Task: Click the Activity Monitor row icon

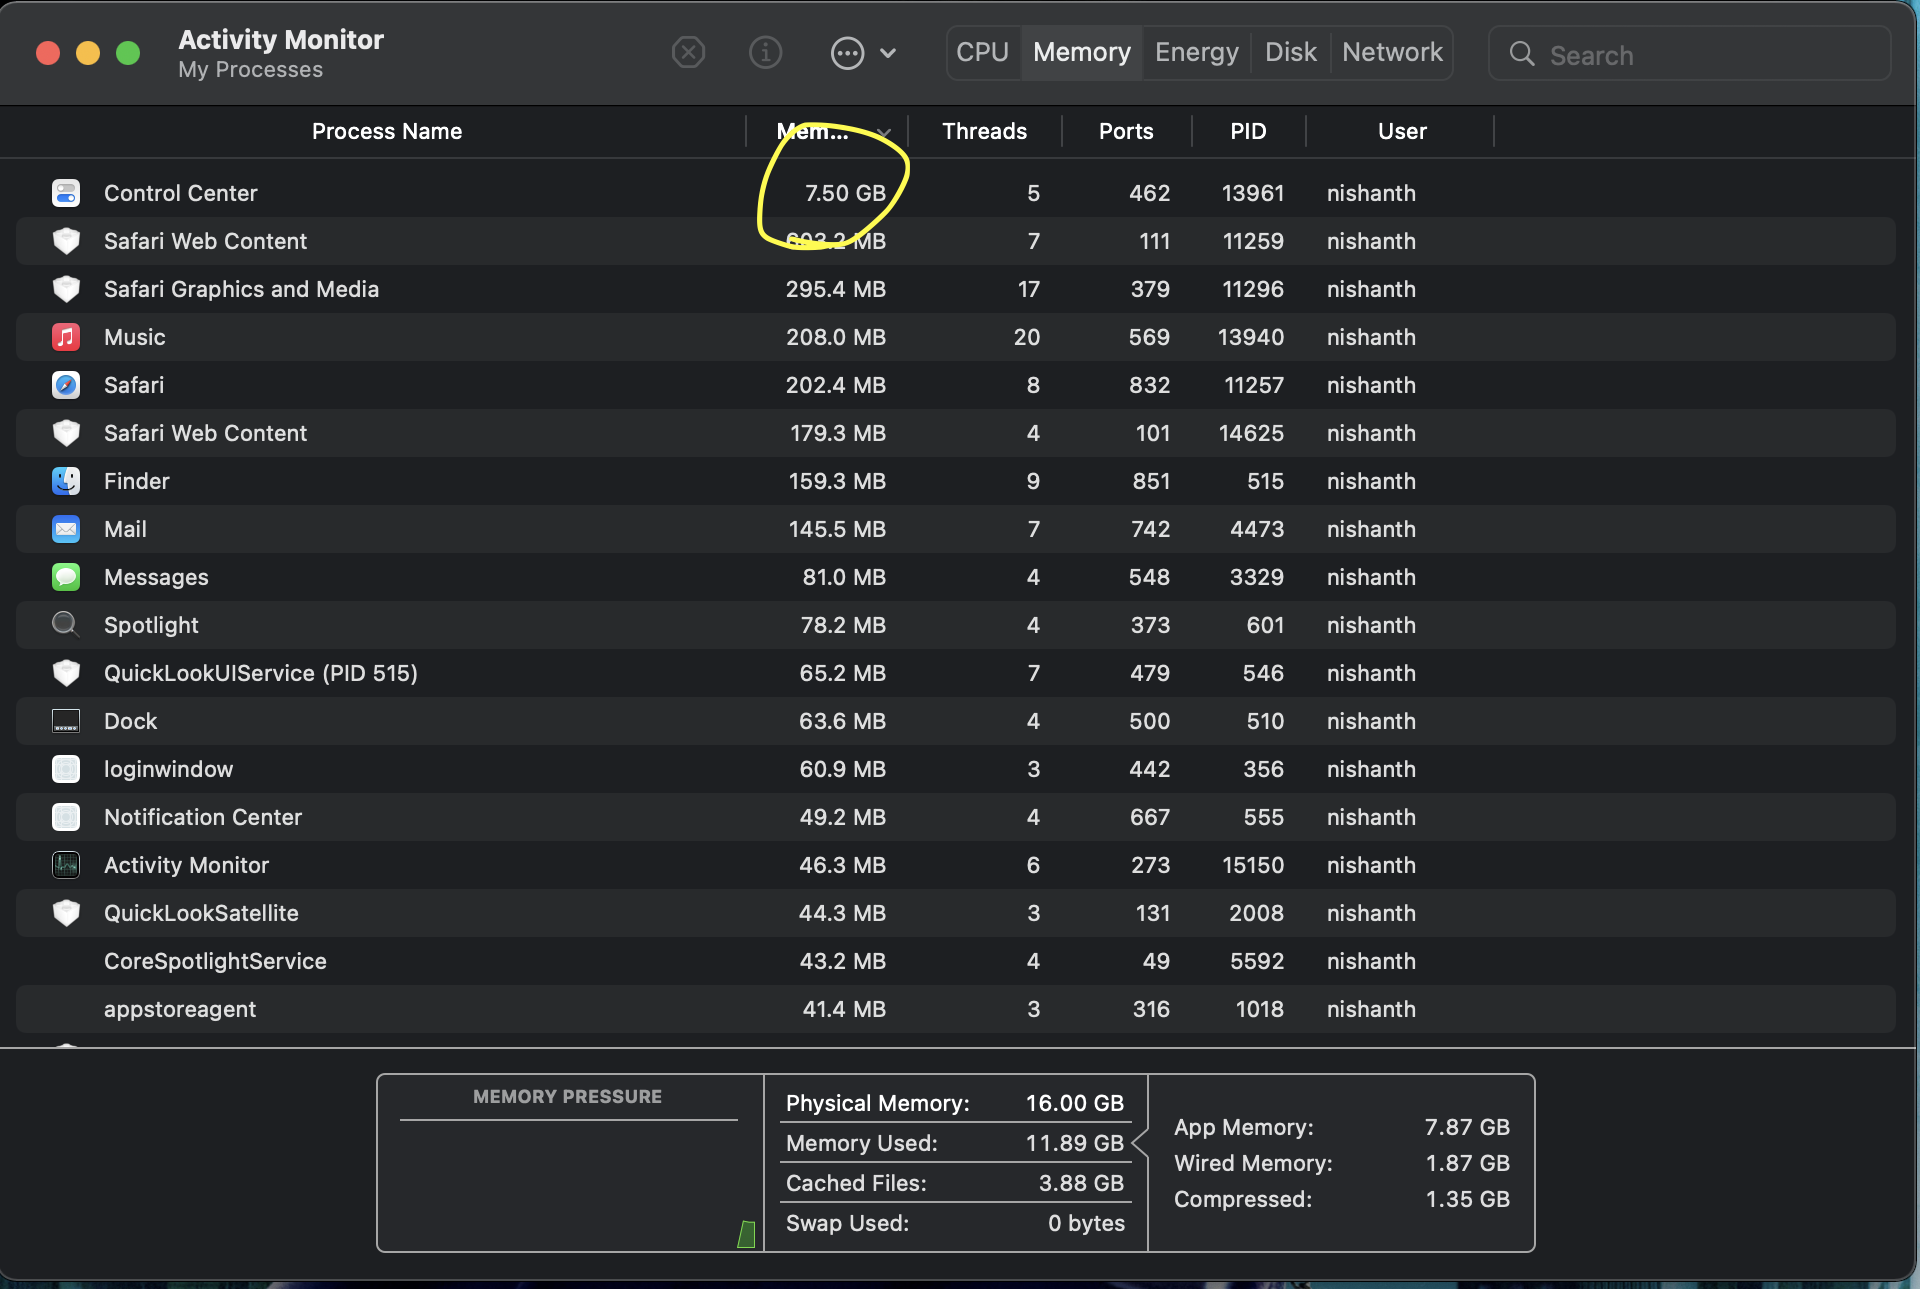Action: pyautogui.click(x=66, y=865)
